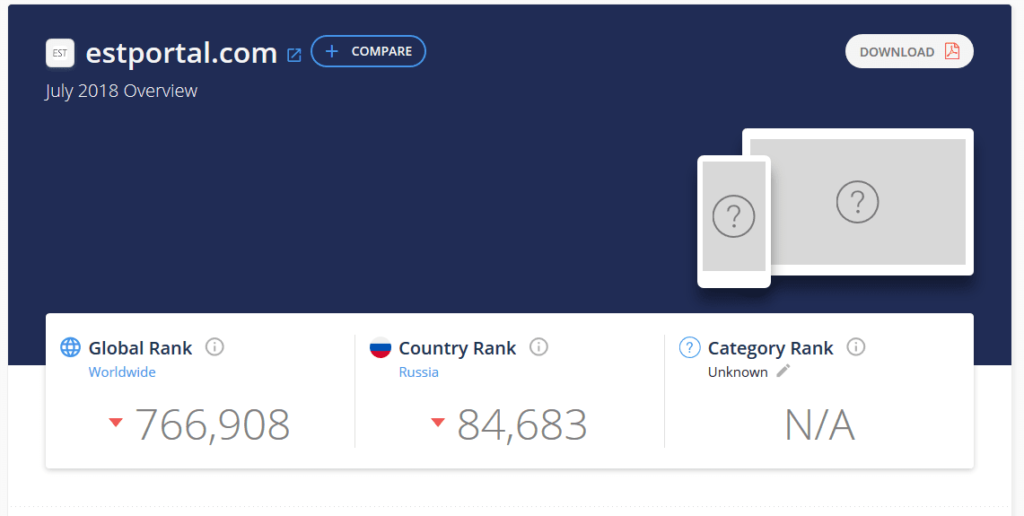Click the Worldwide link

tap(122, 372)
